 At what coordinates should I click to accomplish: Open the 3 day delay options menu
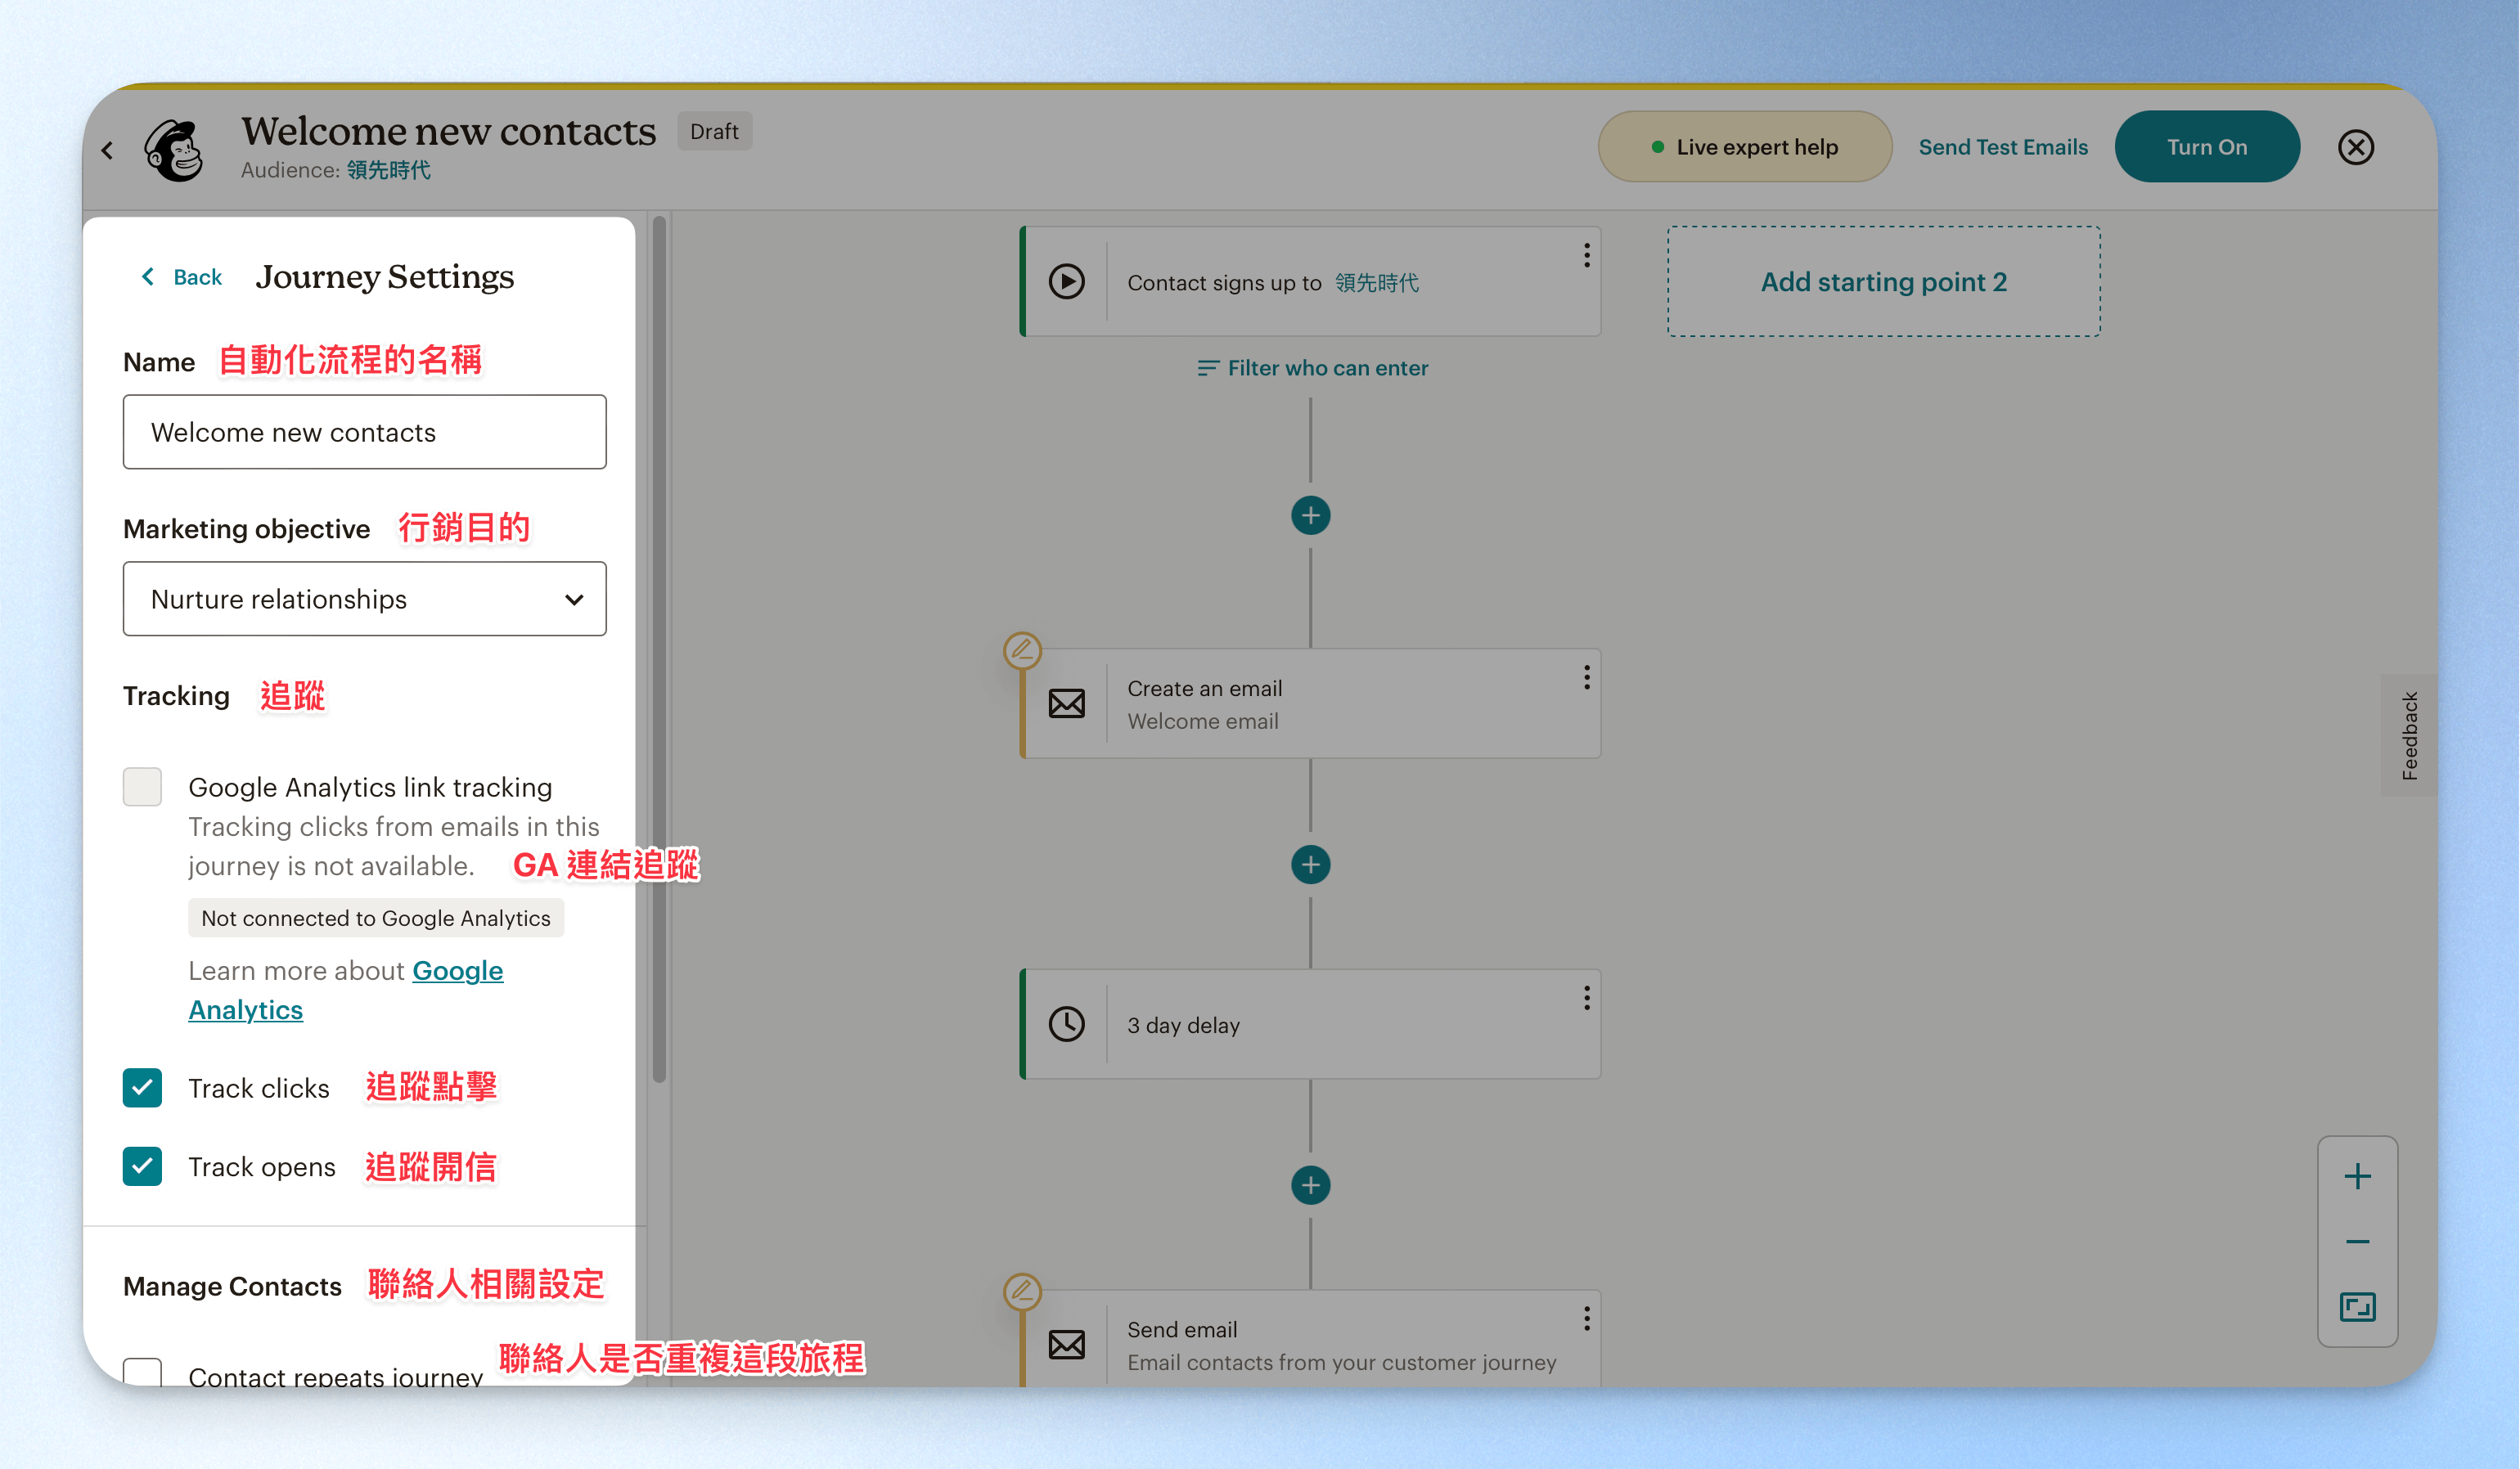pyautogui.click(x=1586, y=998)
